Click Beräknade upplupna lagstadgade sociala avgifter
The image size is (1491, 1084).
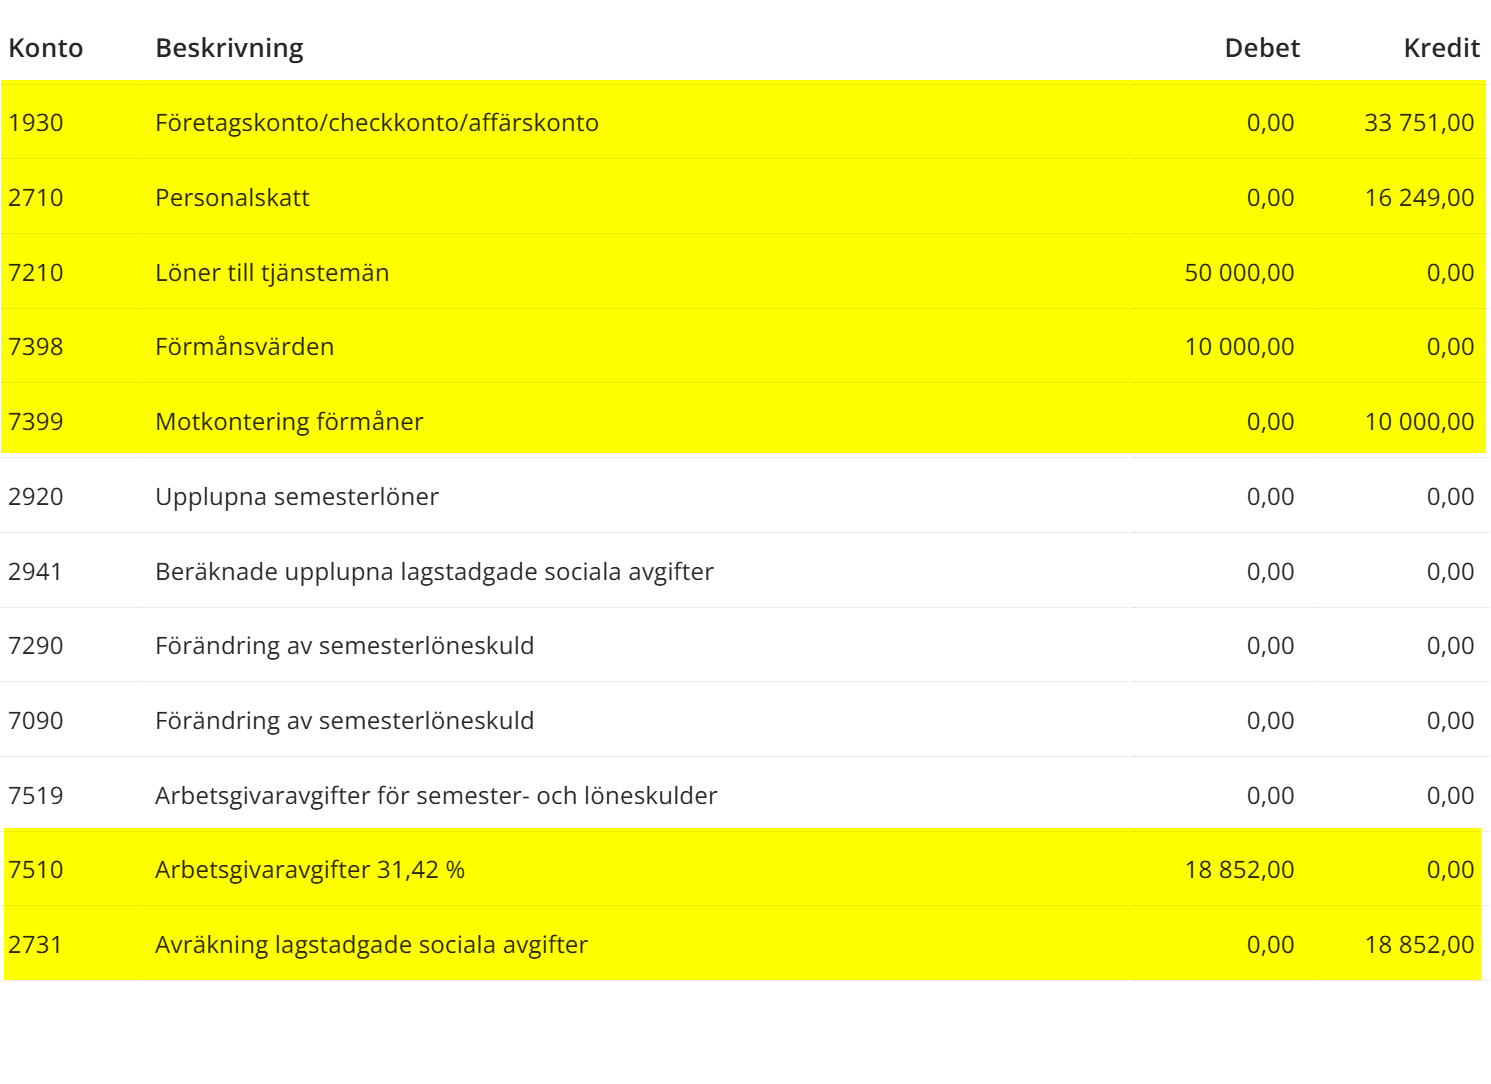click(434, 572)
